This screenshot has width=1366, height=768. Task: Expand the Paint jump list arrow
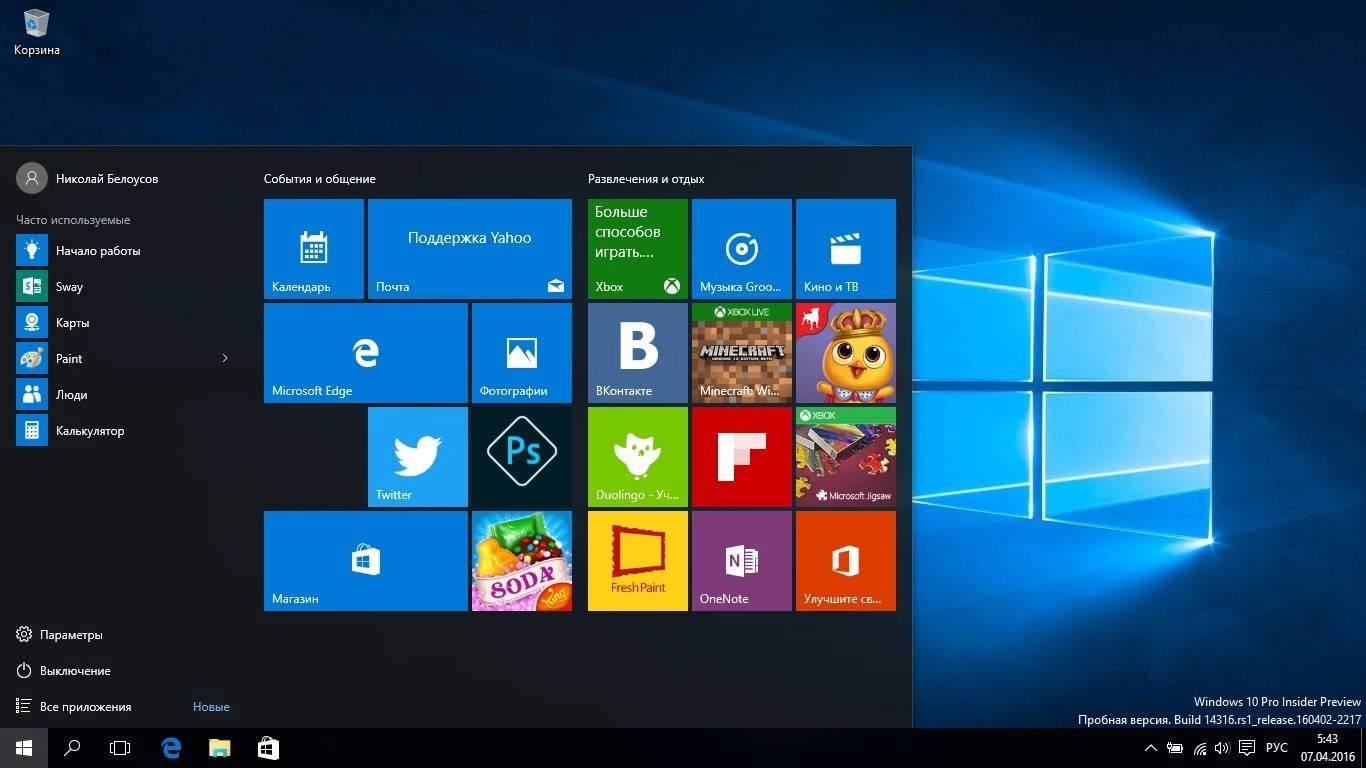tap(225, 359)
